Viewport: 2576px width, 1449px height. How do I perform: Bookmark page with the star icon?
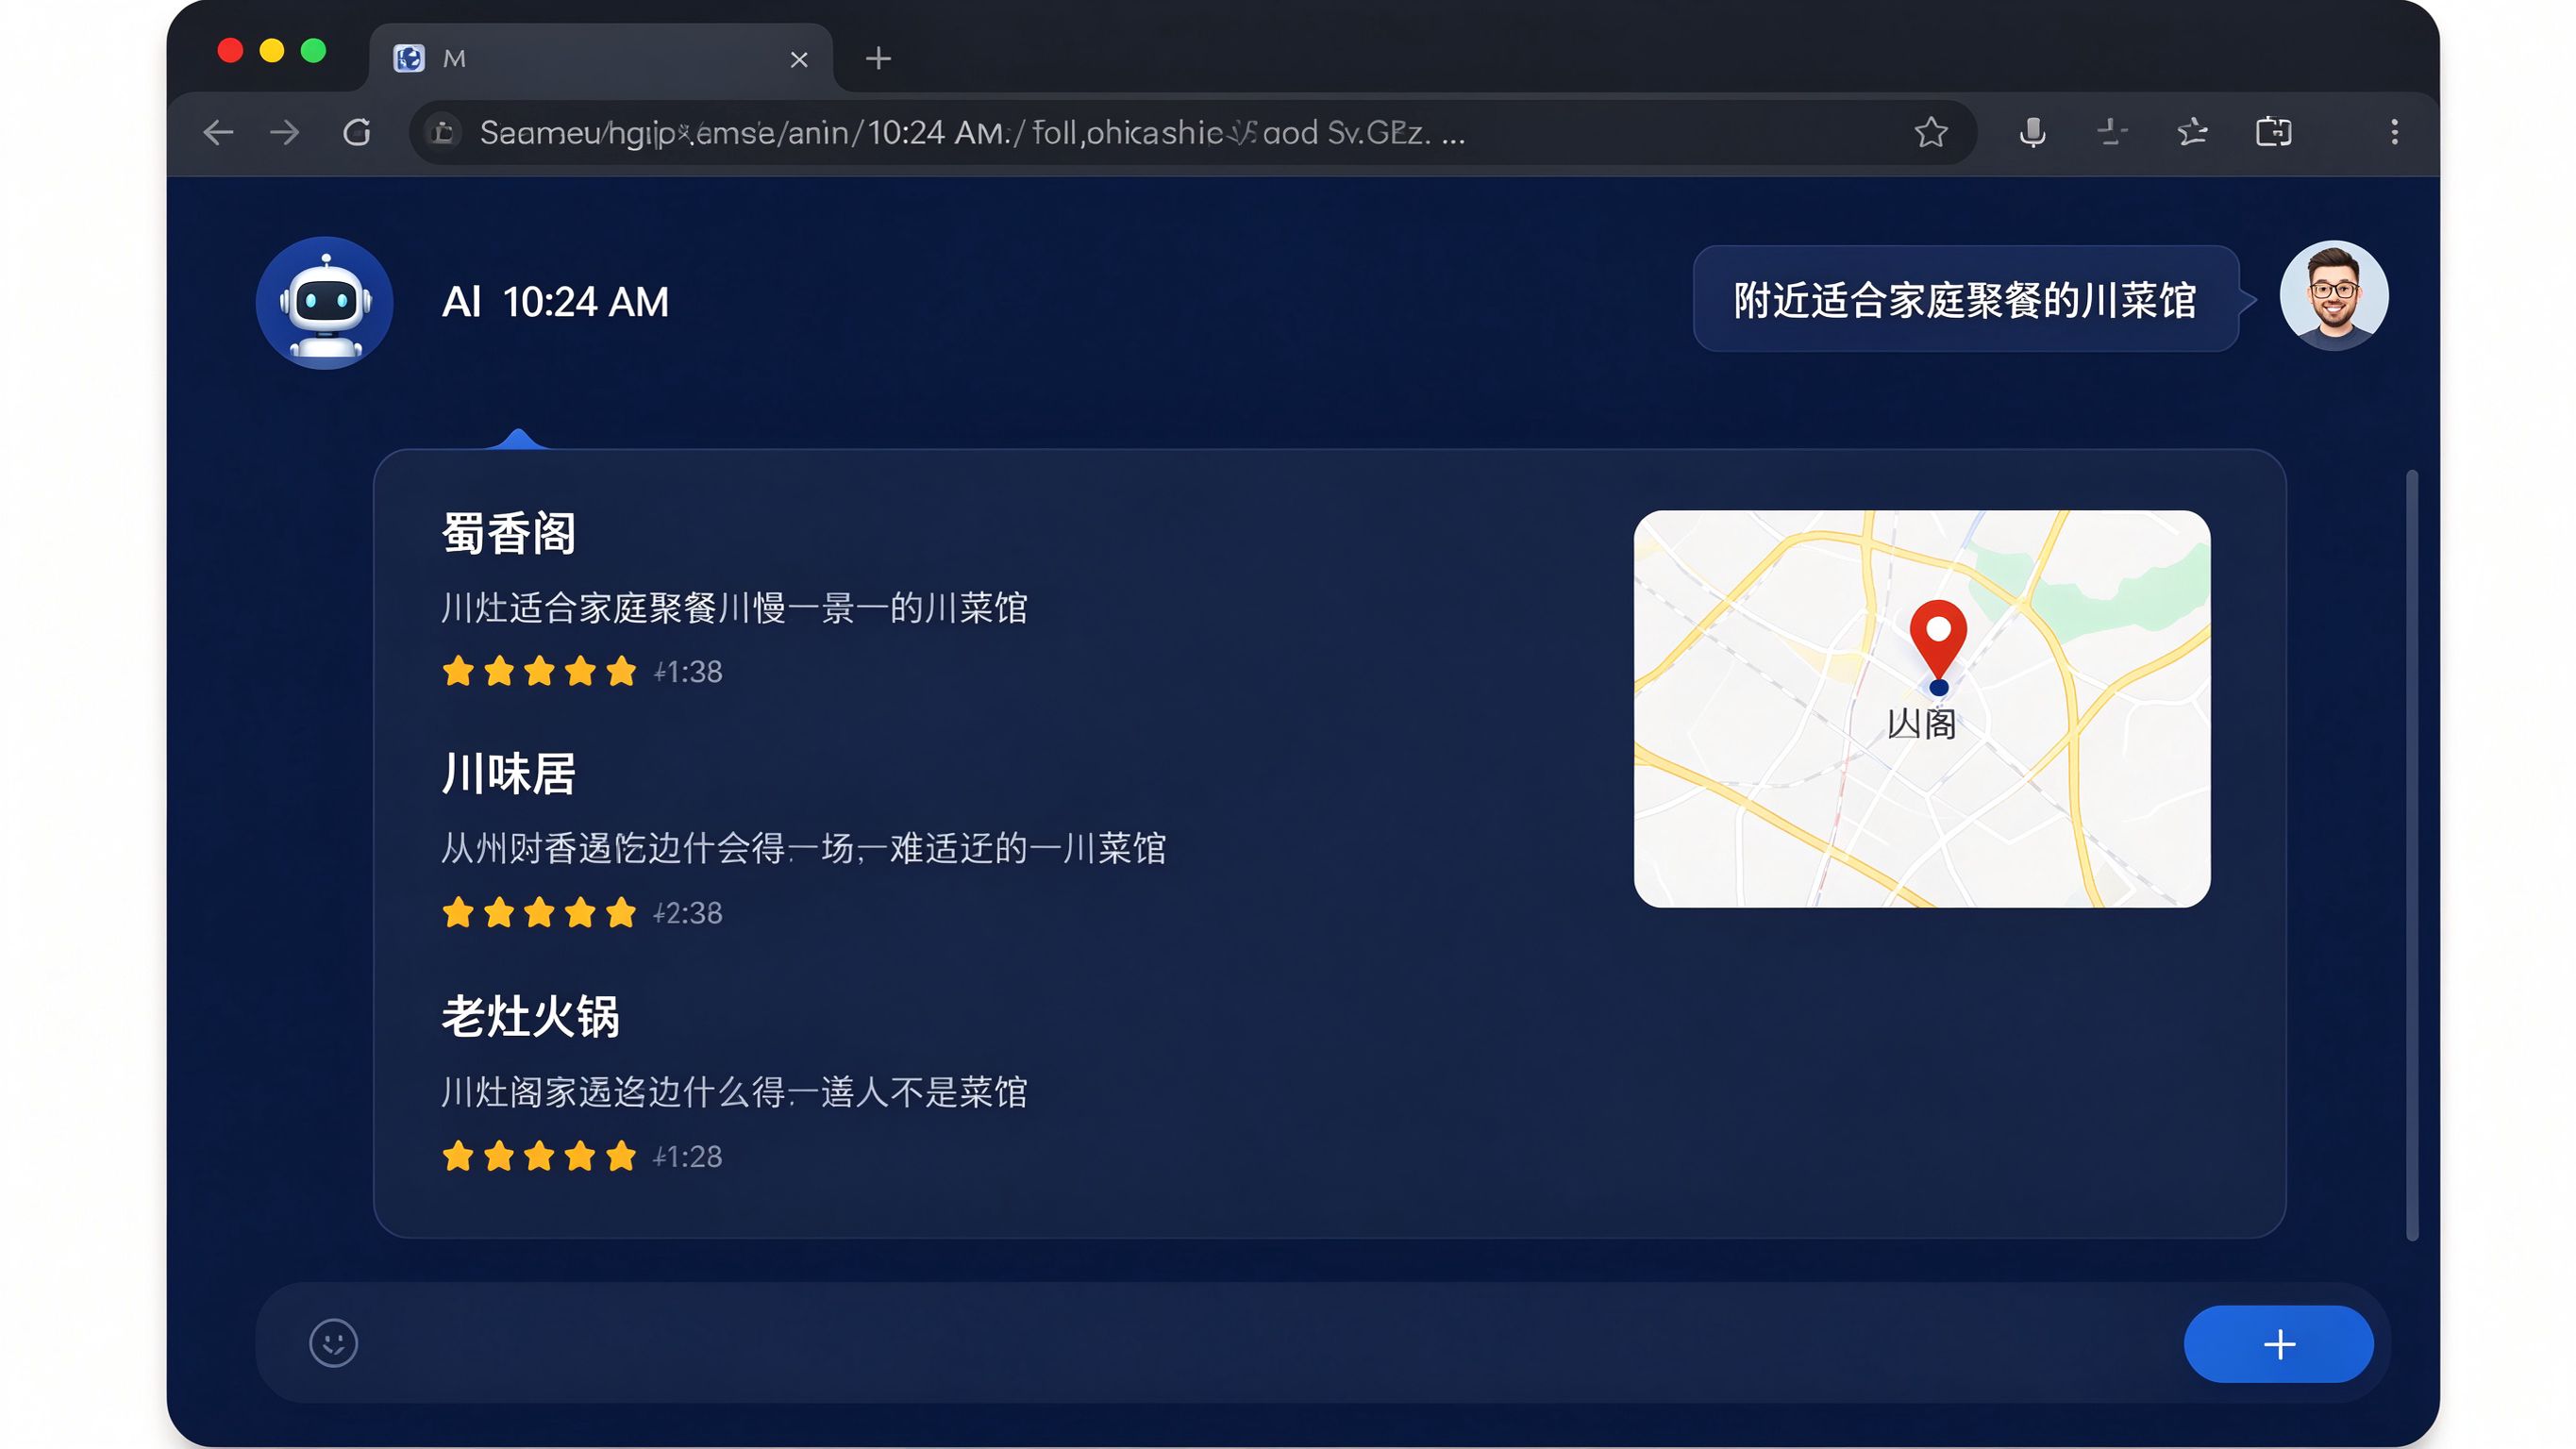pos(1931,132)
